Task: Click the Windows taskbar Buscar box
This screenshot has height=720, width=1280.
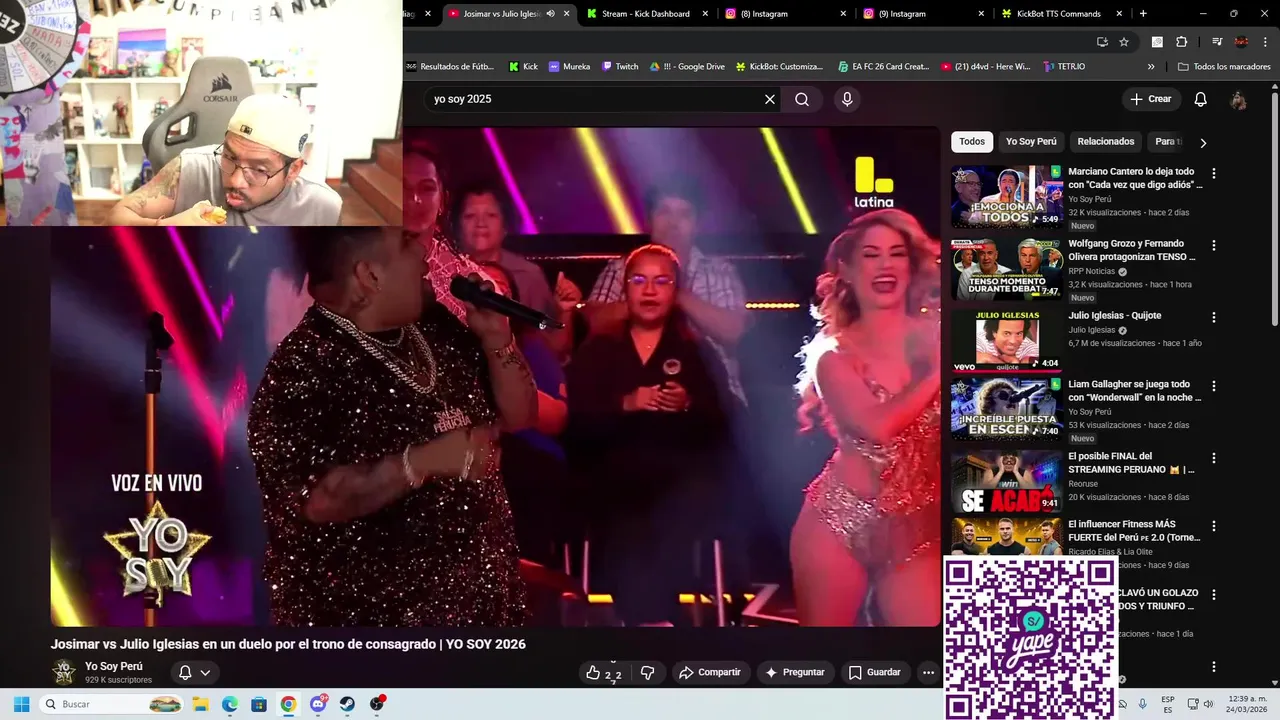Action: (x=113, y=704)
